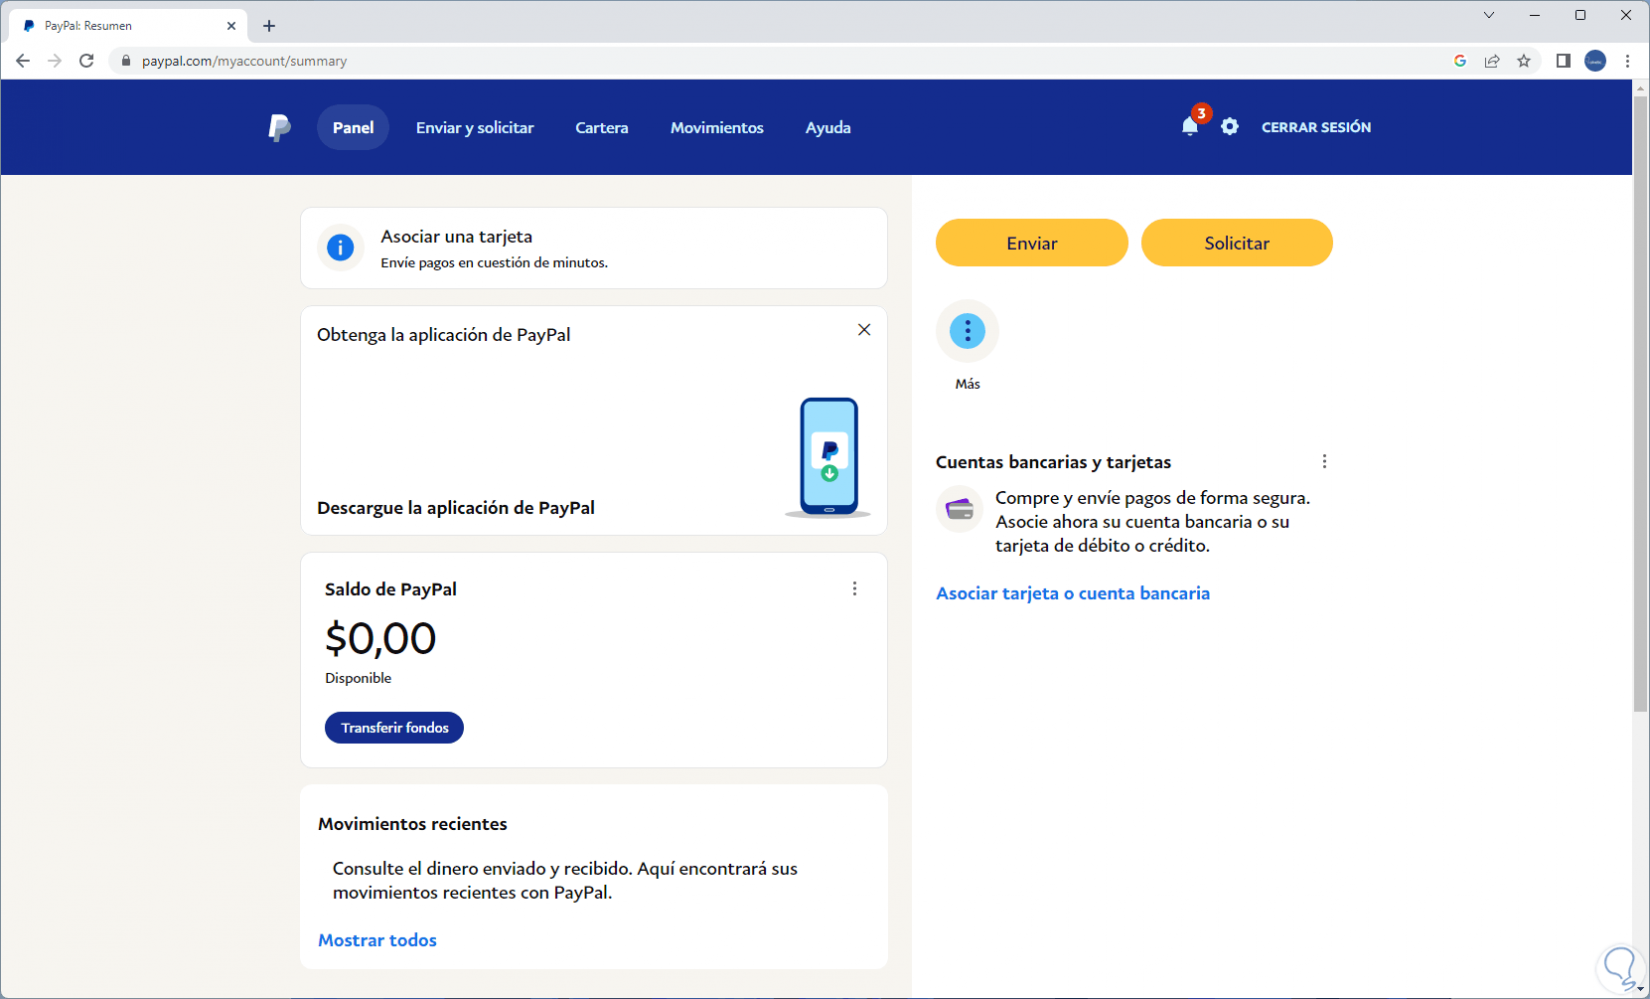Screen dimensions: 1650x999
Task: Click the Más three-dot circle icon
Action: [x=967, y=331]
